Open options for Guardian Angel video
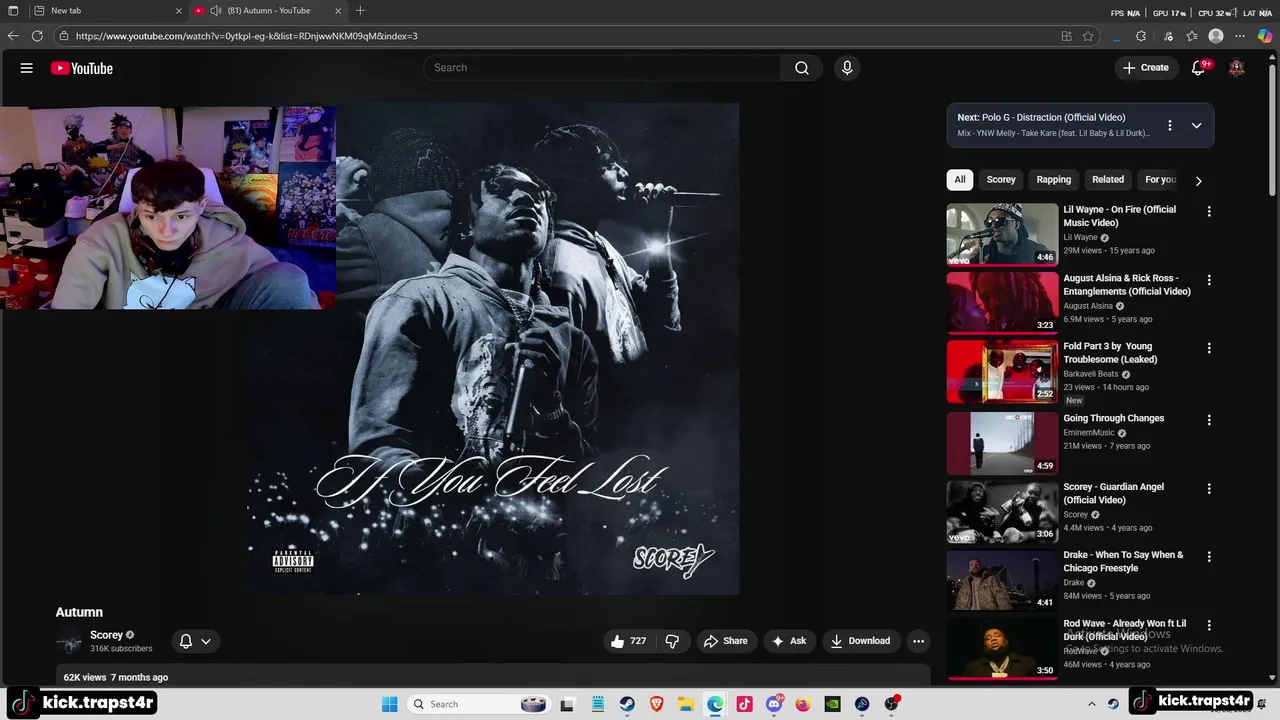This screenshot has width=1280, height=720. (1209, 489)
